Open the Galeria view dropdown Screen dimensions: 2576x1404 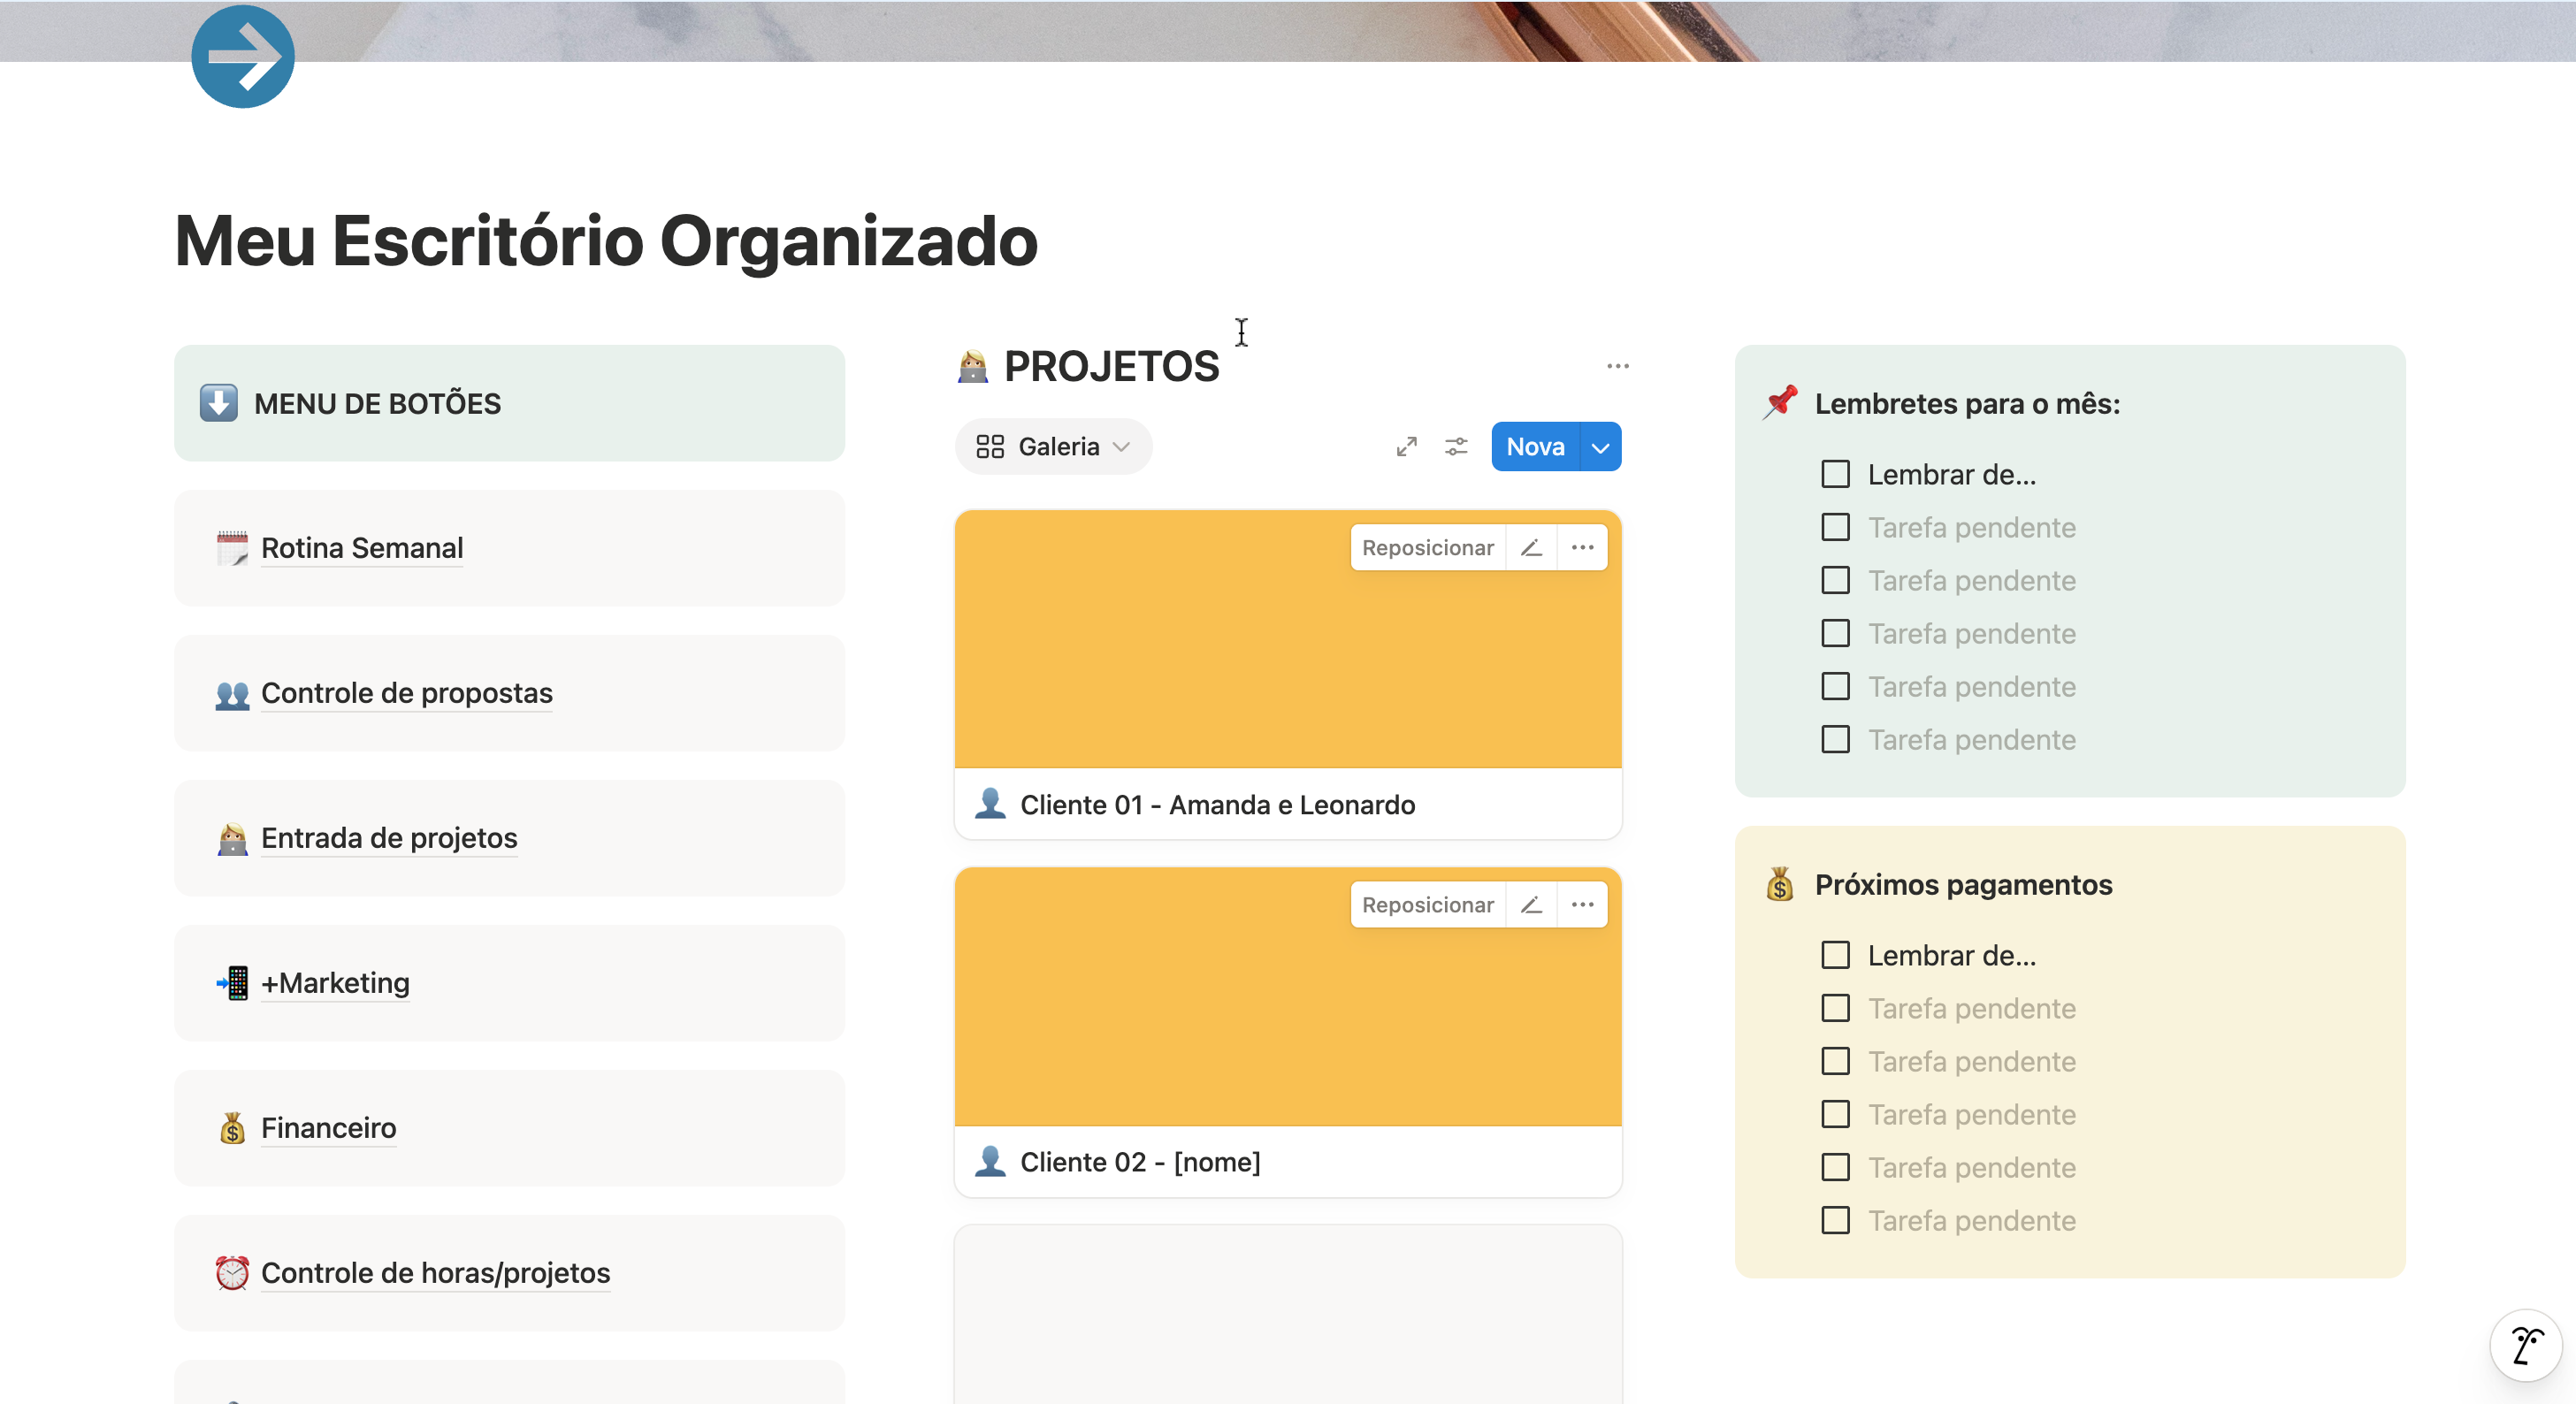tap(1053, 447)
